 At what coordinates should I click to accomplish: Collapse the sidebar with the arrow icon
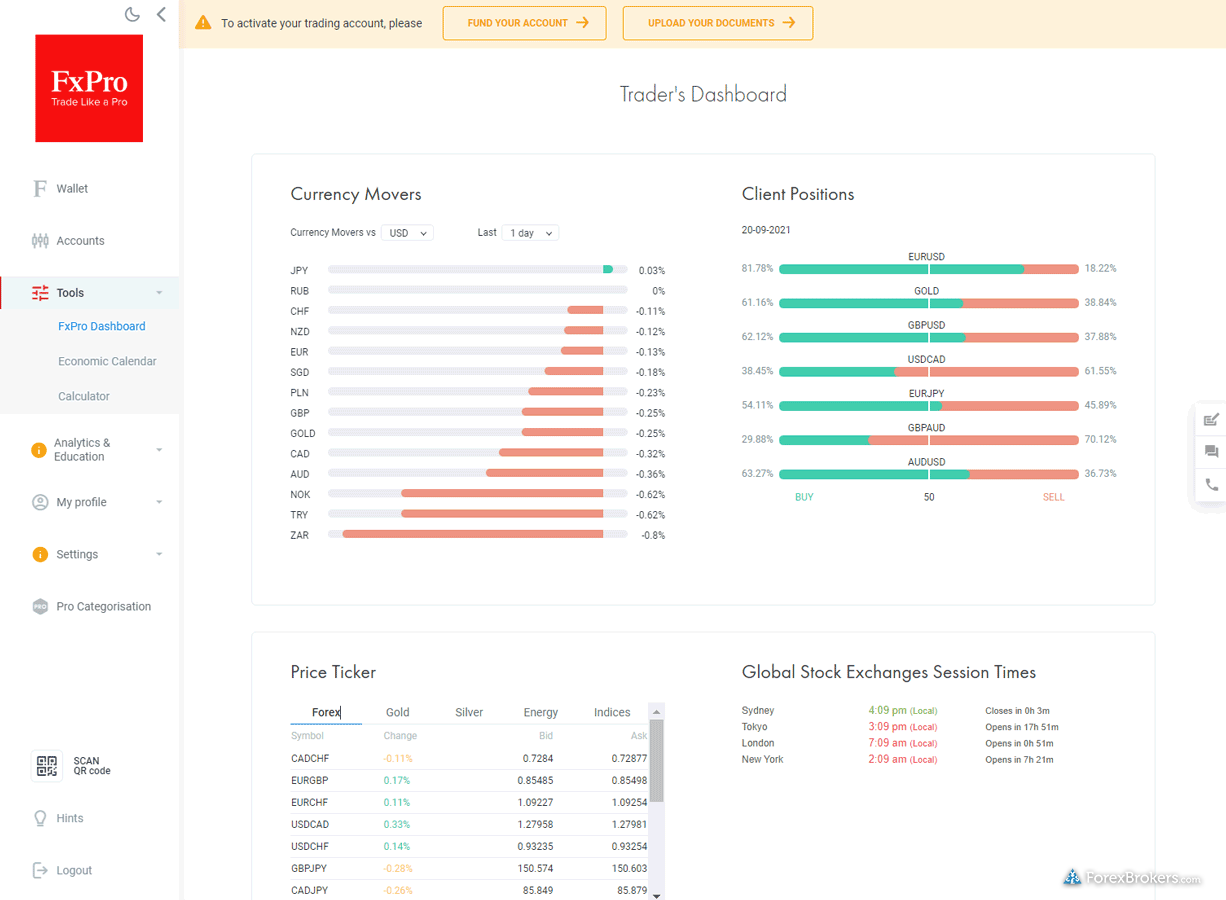tap(161, 14)
